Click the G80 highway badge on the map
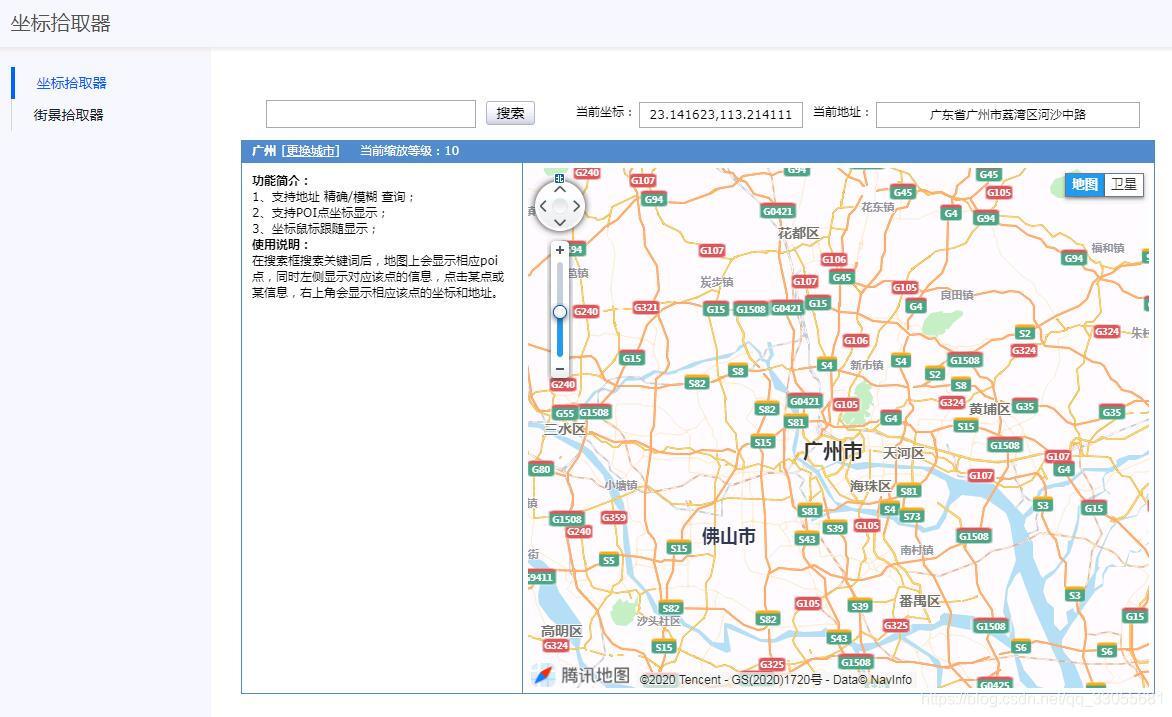Screen dimensions: 1172x717 pos(540,470)
